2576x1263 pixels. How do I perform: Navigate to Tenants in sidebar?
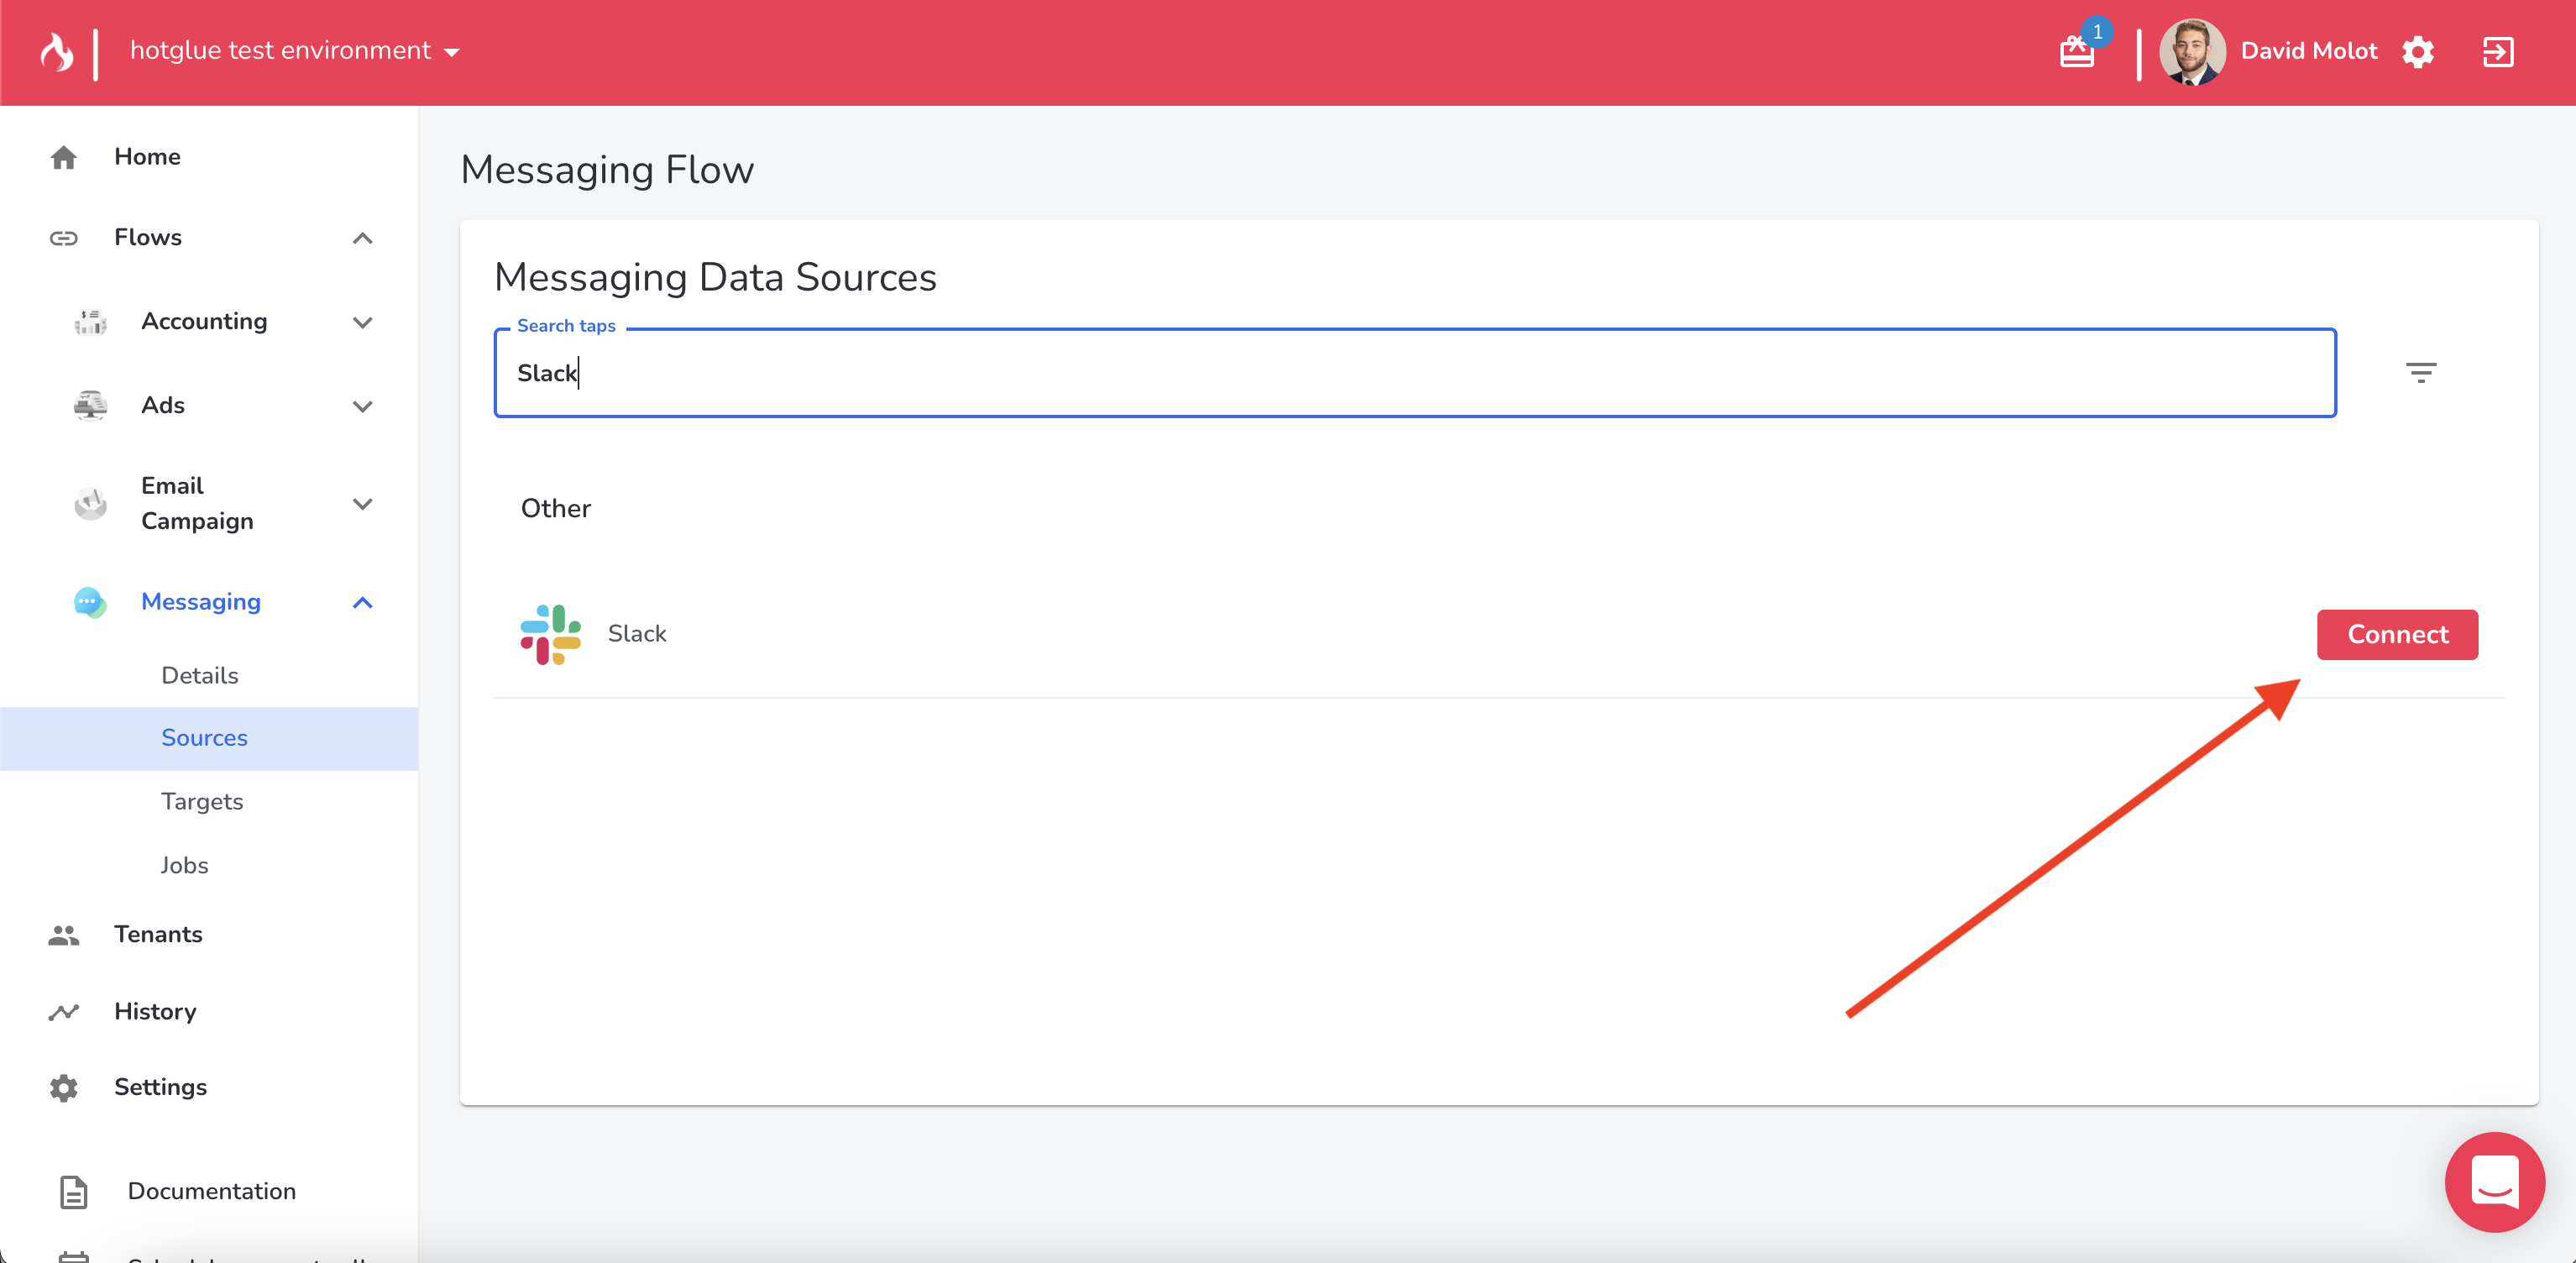[158, 934]
